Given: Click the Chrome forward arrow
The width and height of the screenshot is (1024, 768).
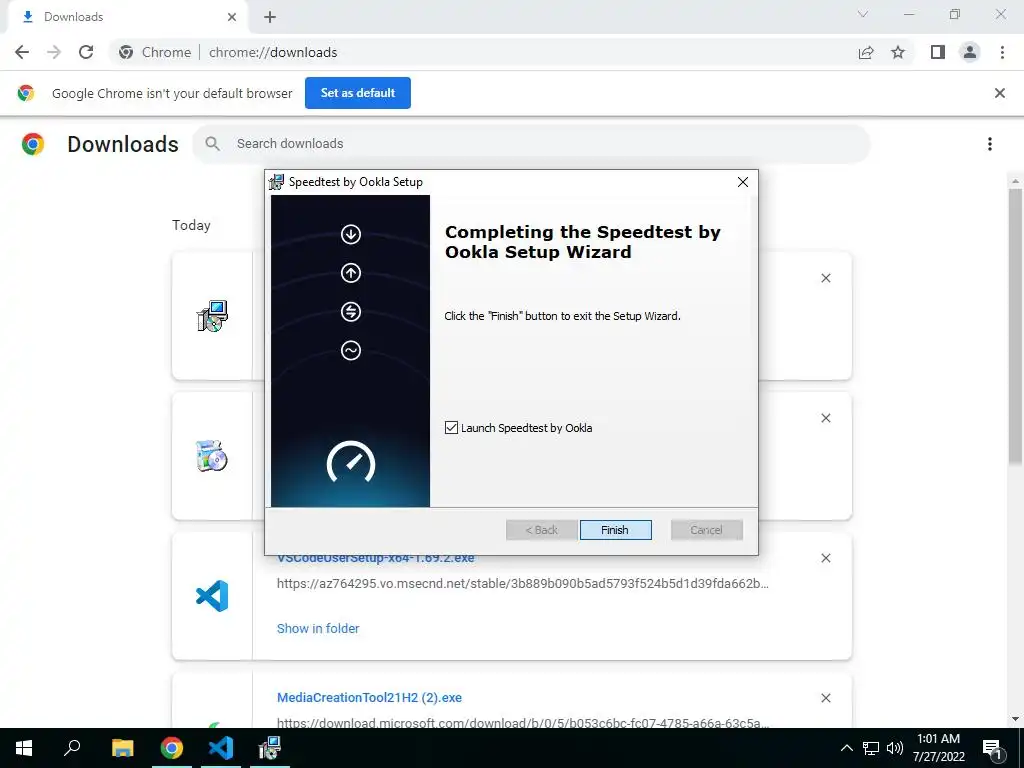Looking at the screenshot, I should [x=54, y=52].
